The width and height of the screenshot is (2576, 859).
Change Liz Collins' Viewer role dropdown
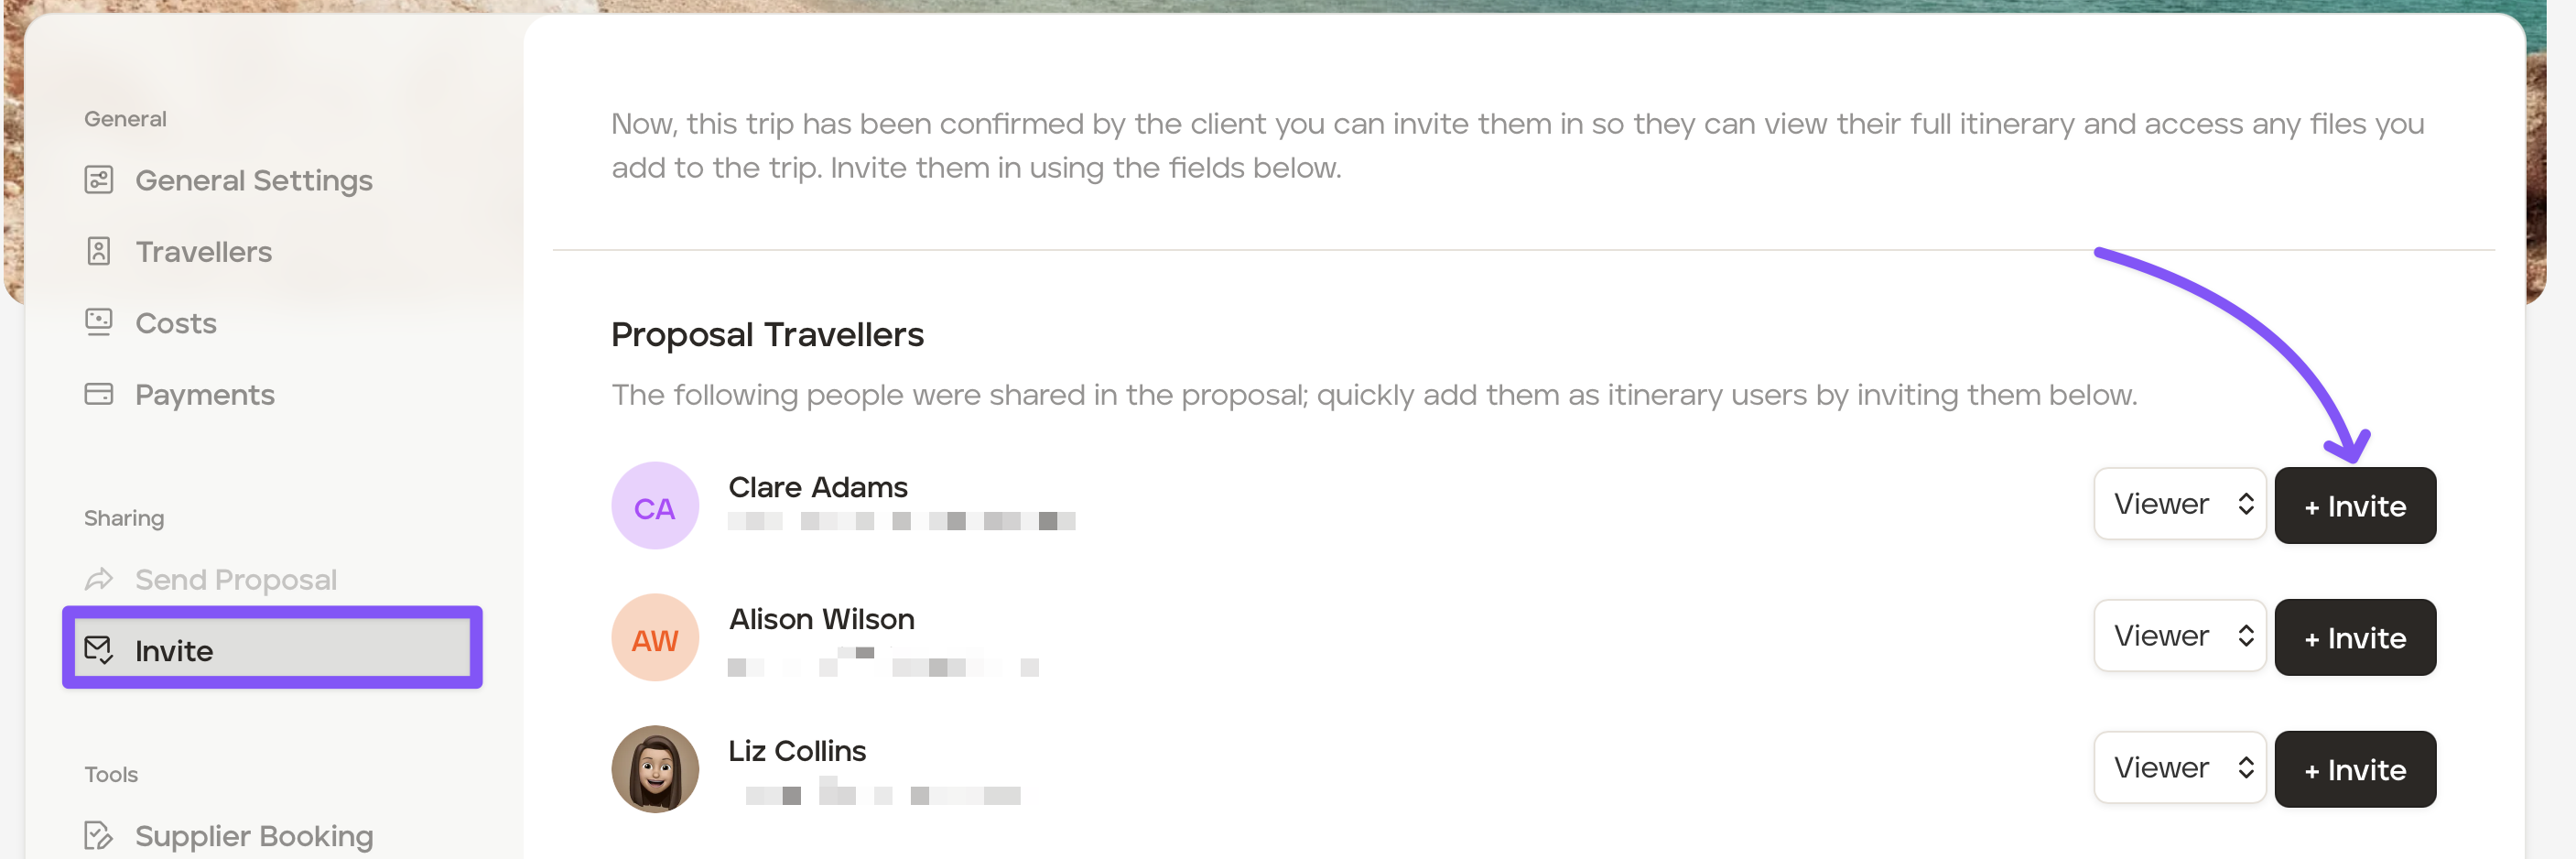(x=2179, y=768)
